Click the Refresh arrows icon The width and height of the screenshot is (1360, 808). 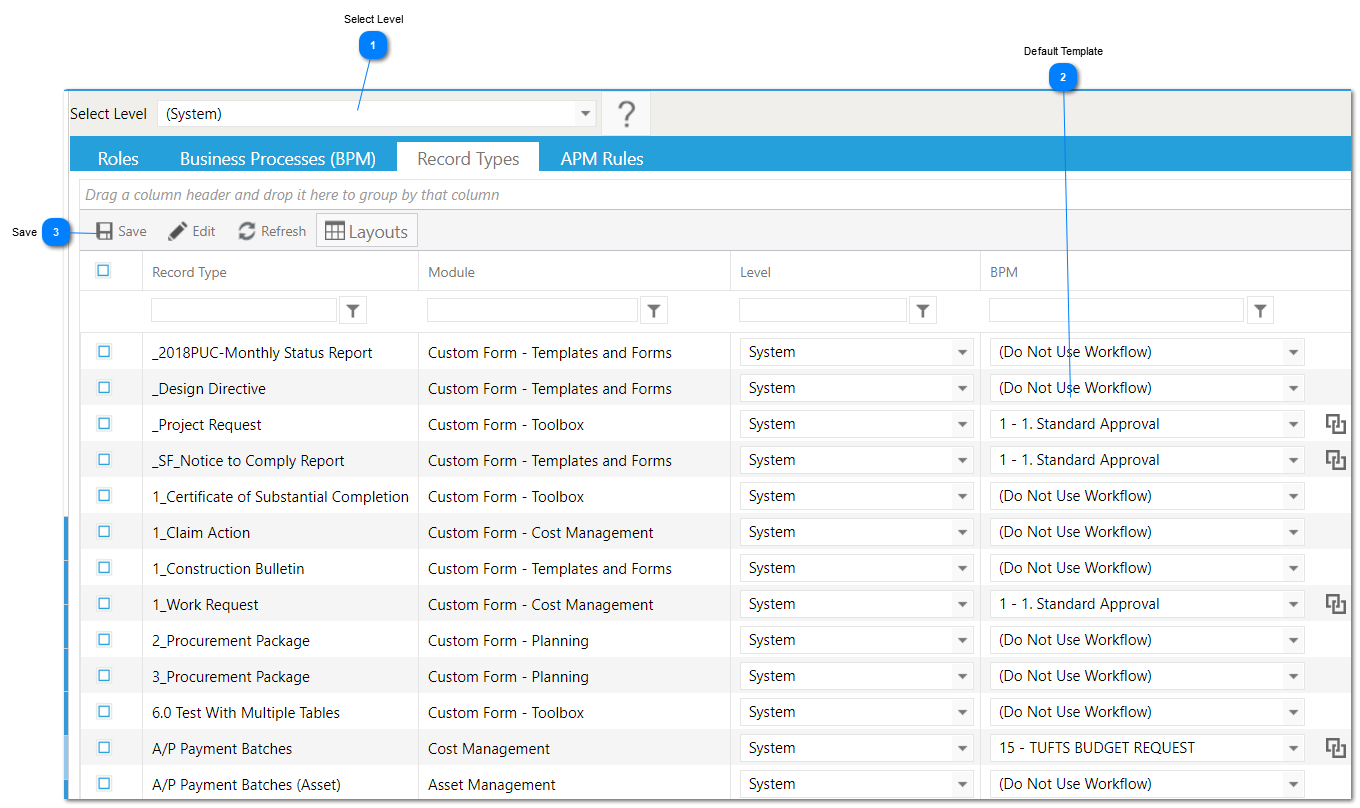pos(247,231)
